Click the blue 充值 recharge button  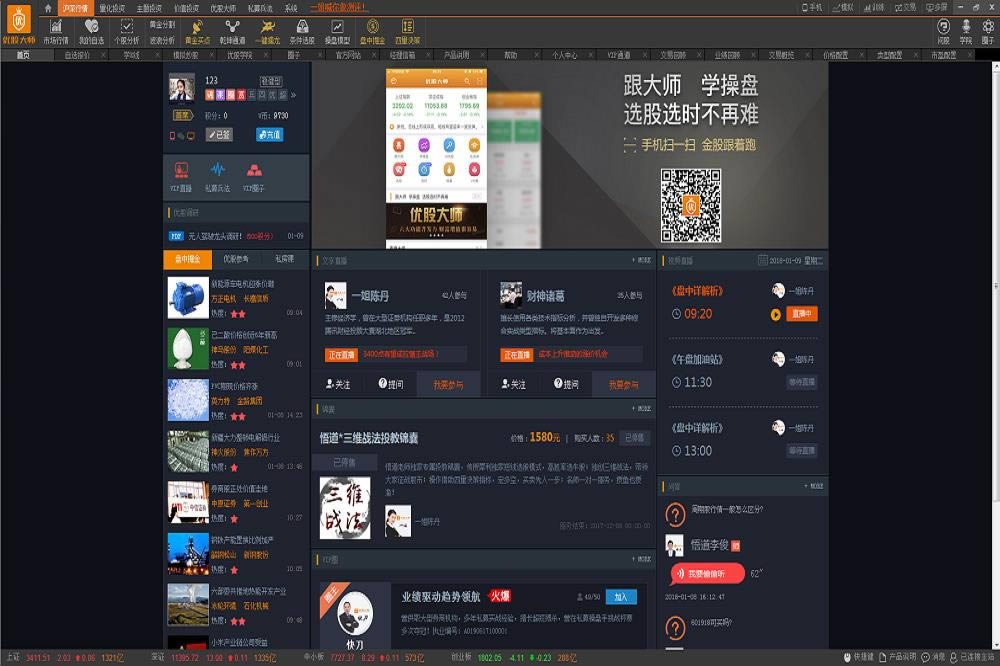click(x=269, y=134)
